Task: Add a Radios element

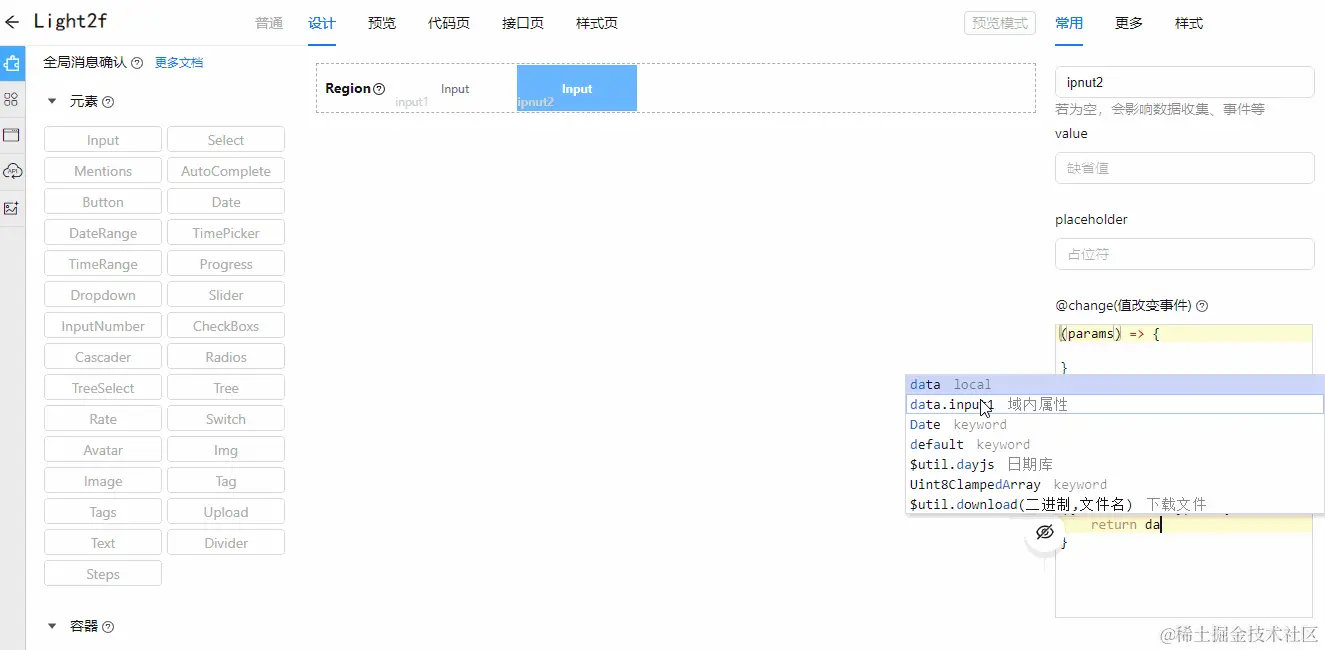Action: (226, 357)
